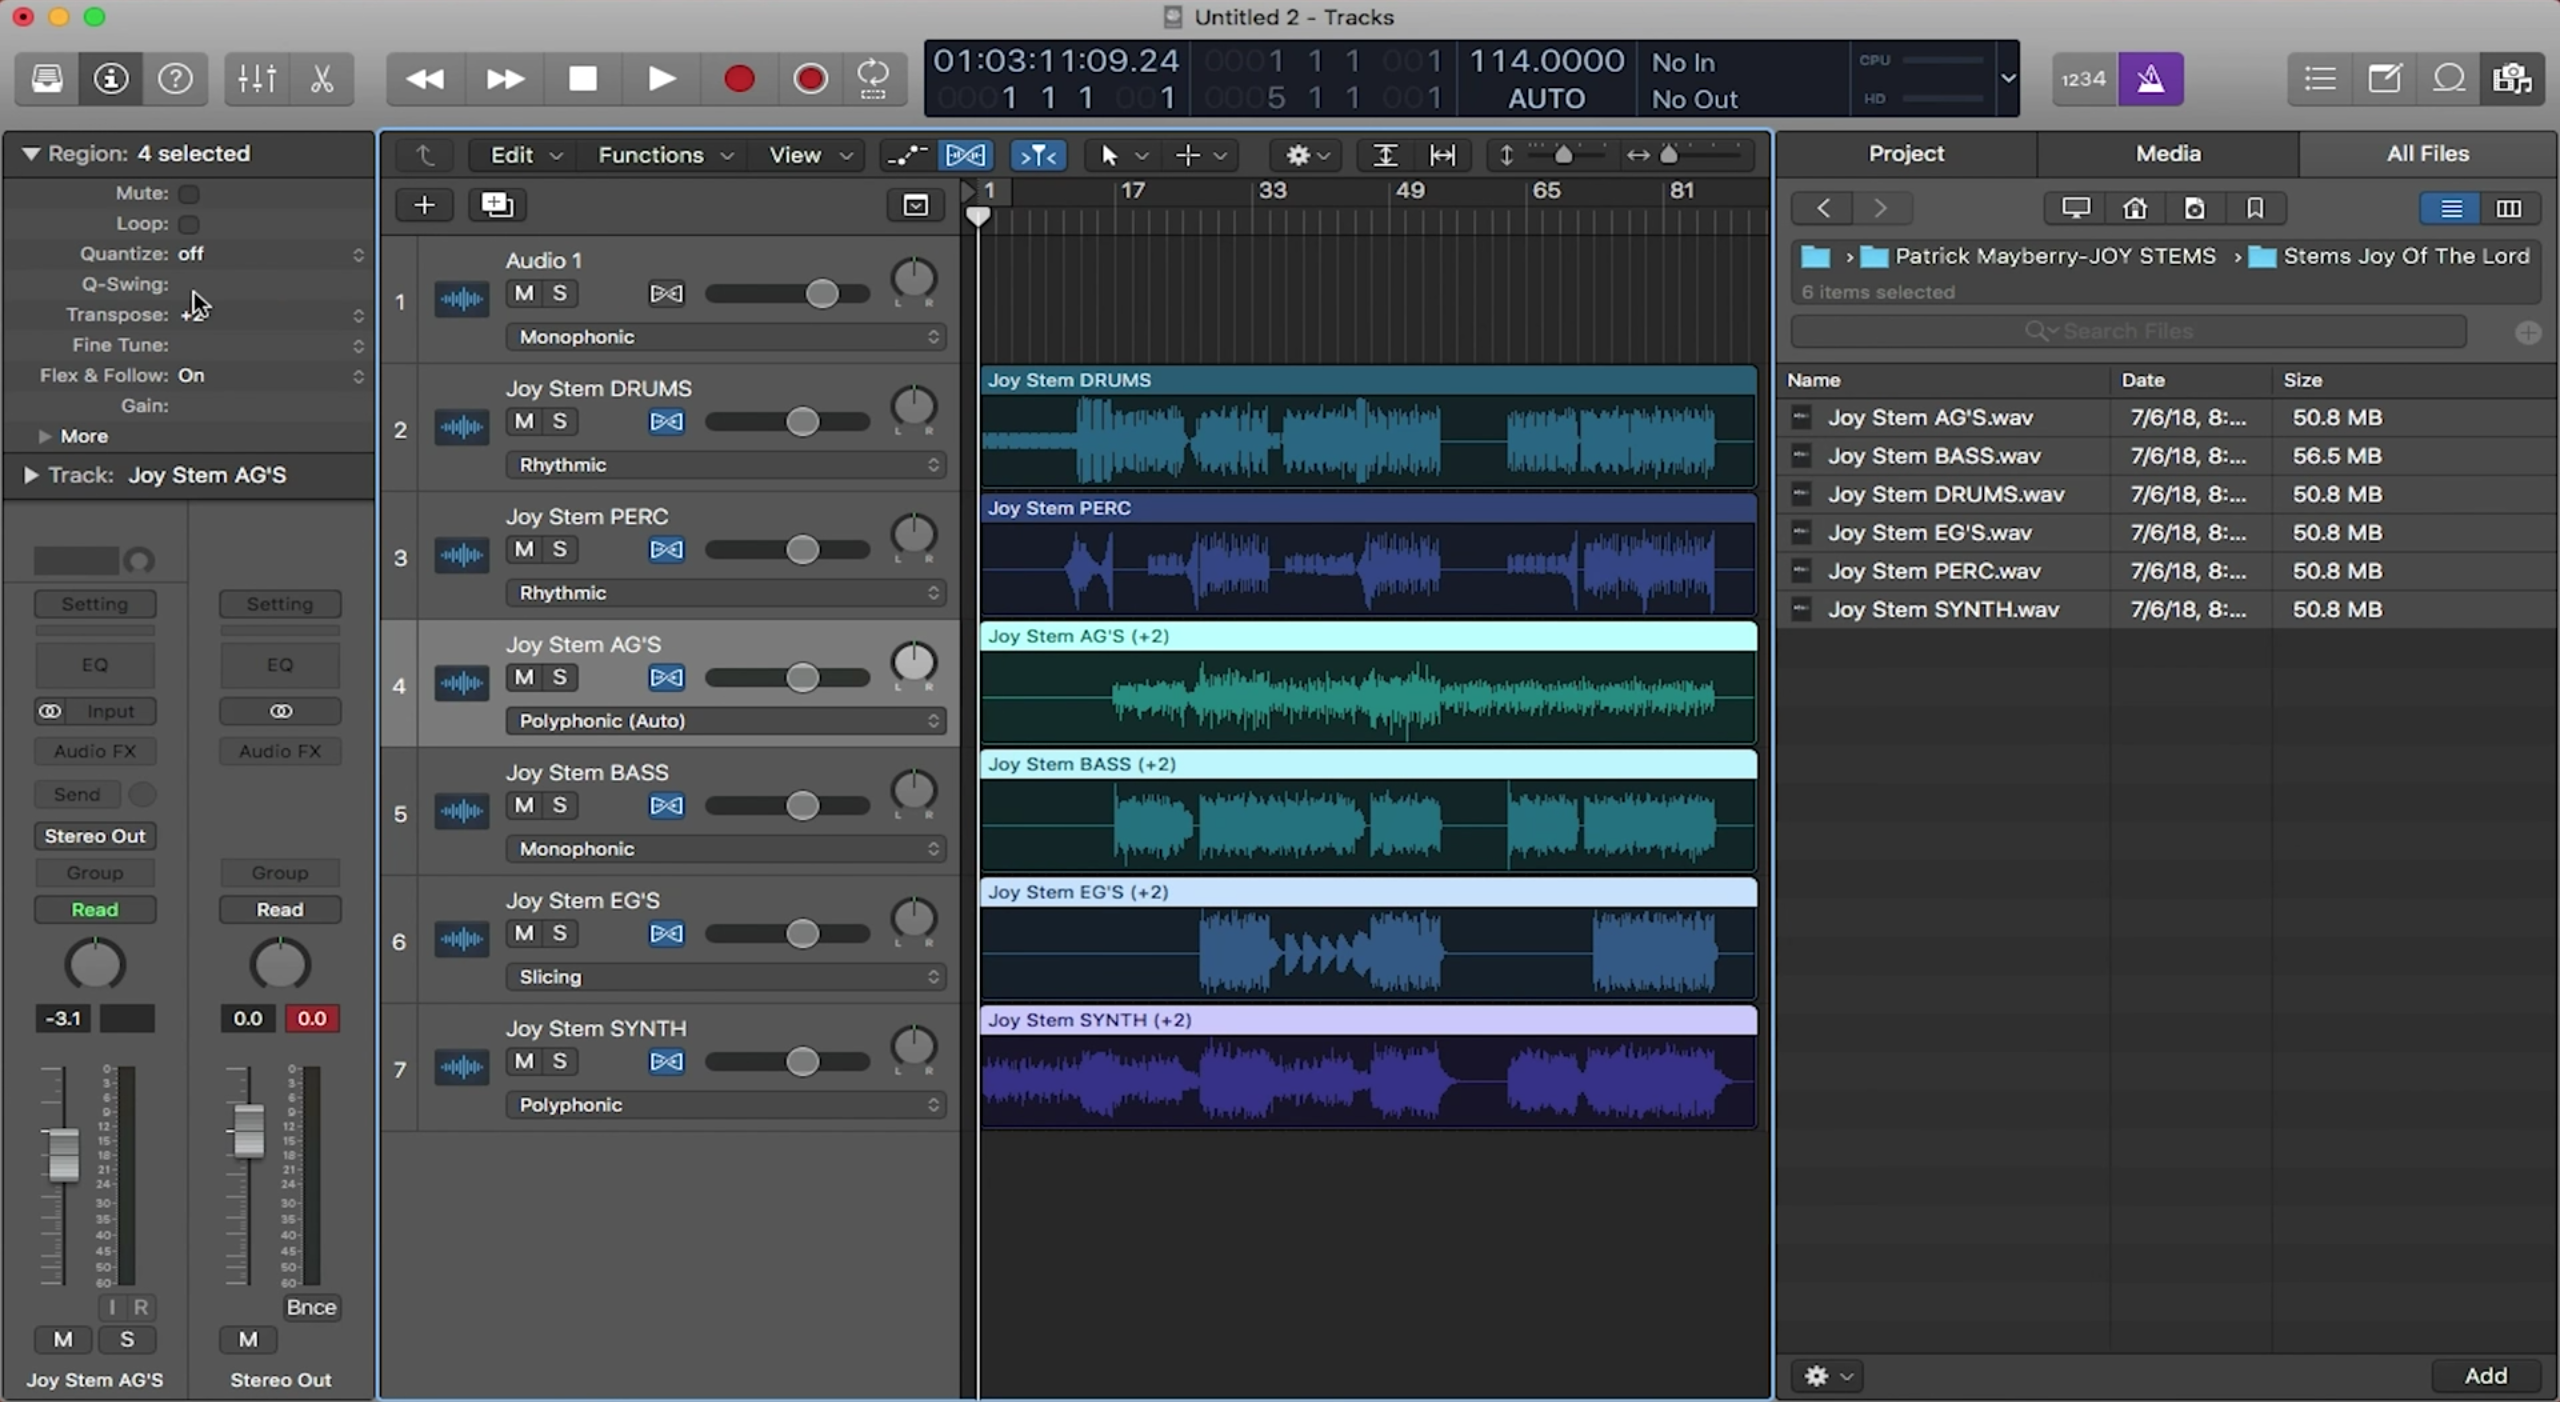Open the Functions menu in toolbar
2560x1402 pixels.
pos(661,154)
